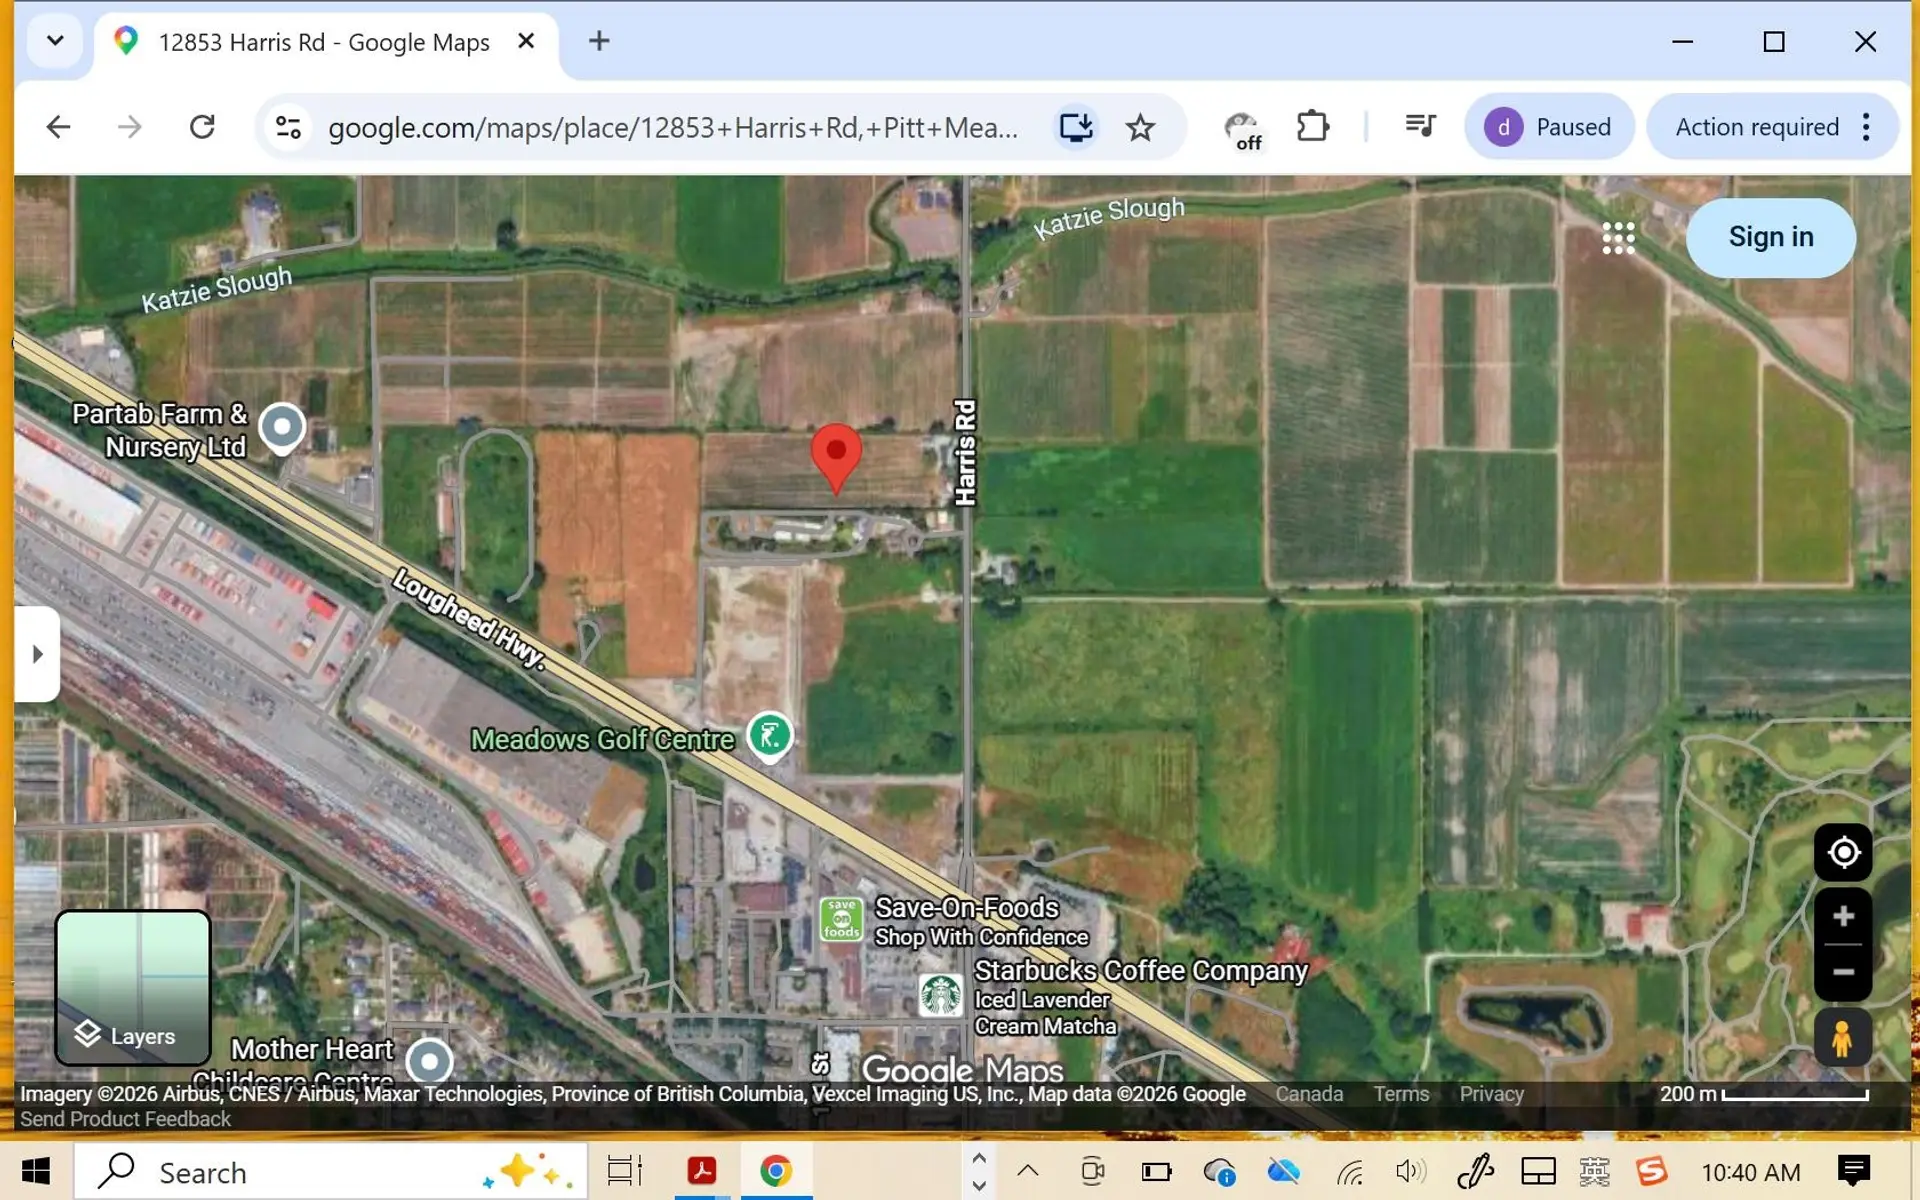Select the Meadows Golf Centre marker

point(769,735)
